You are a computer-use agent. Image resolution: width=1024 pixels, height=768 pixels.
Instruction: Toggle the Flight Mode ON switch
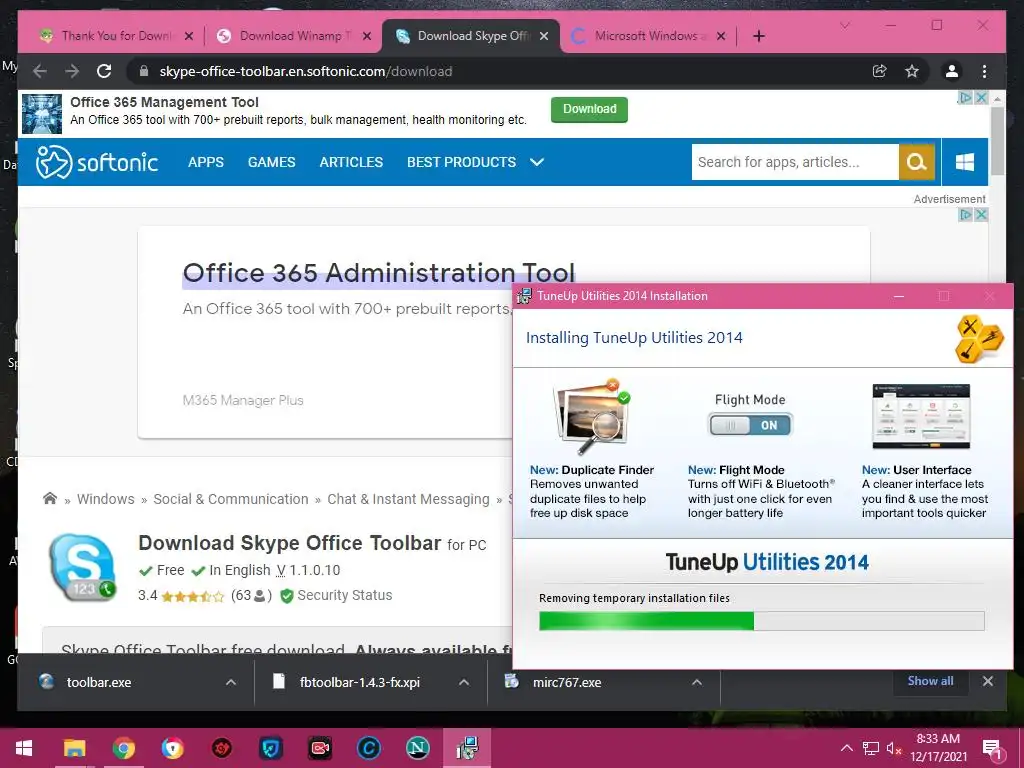tap(750, 425)
